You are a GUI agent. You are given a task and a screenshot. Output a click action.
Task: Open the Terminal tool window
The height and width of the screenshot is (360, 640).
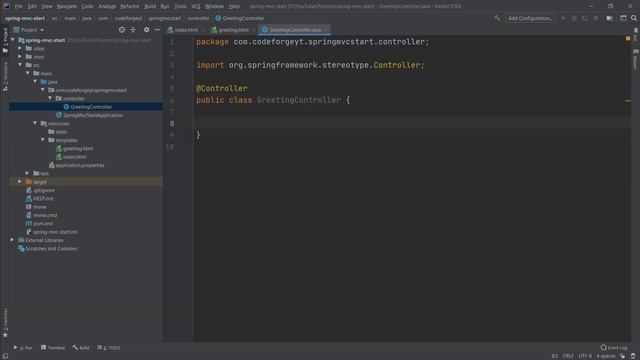[53, 348]
